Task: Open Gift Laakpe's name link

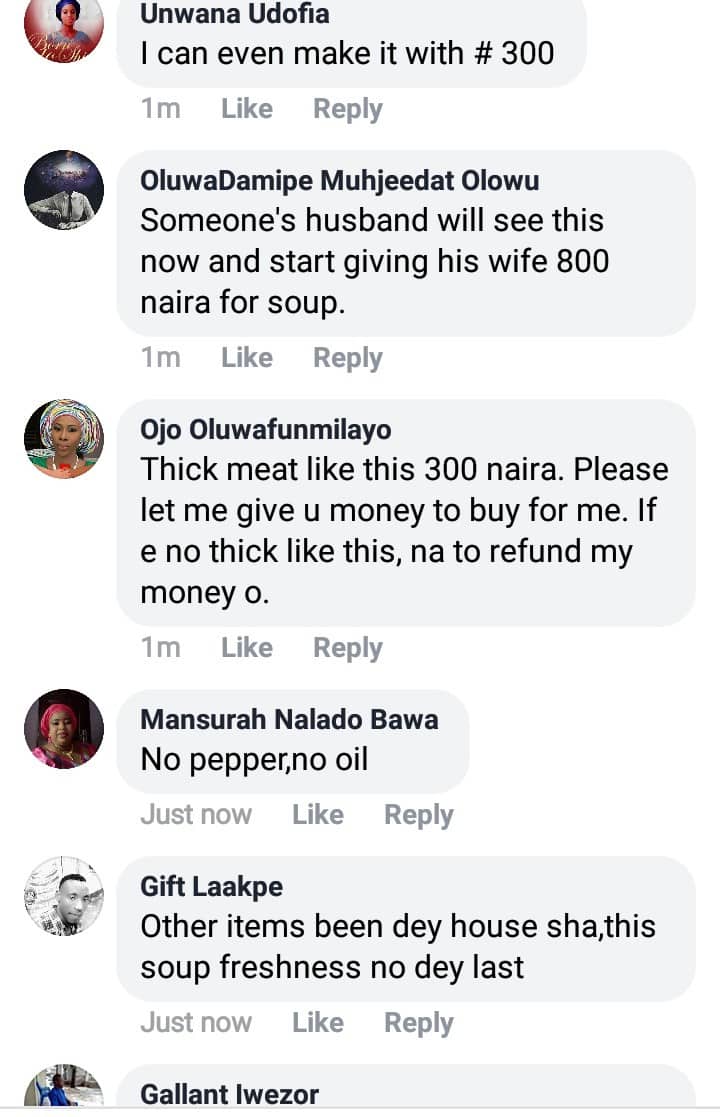Action: point(212,887)
